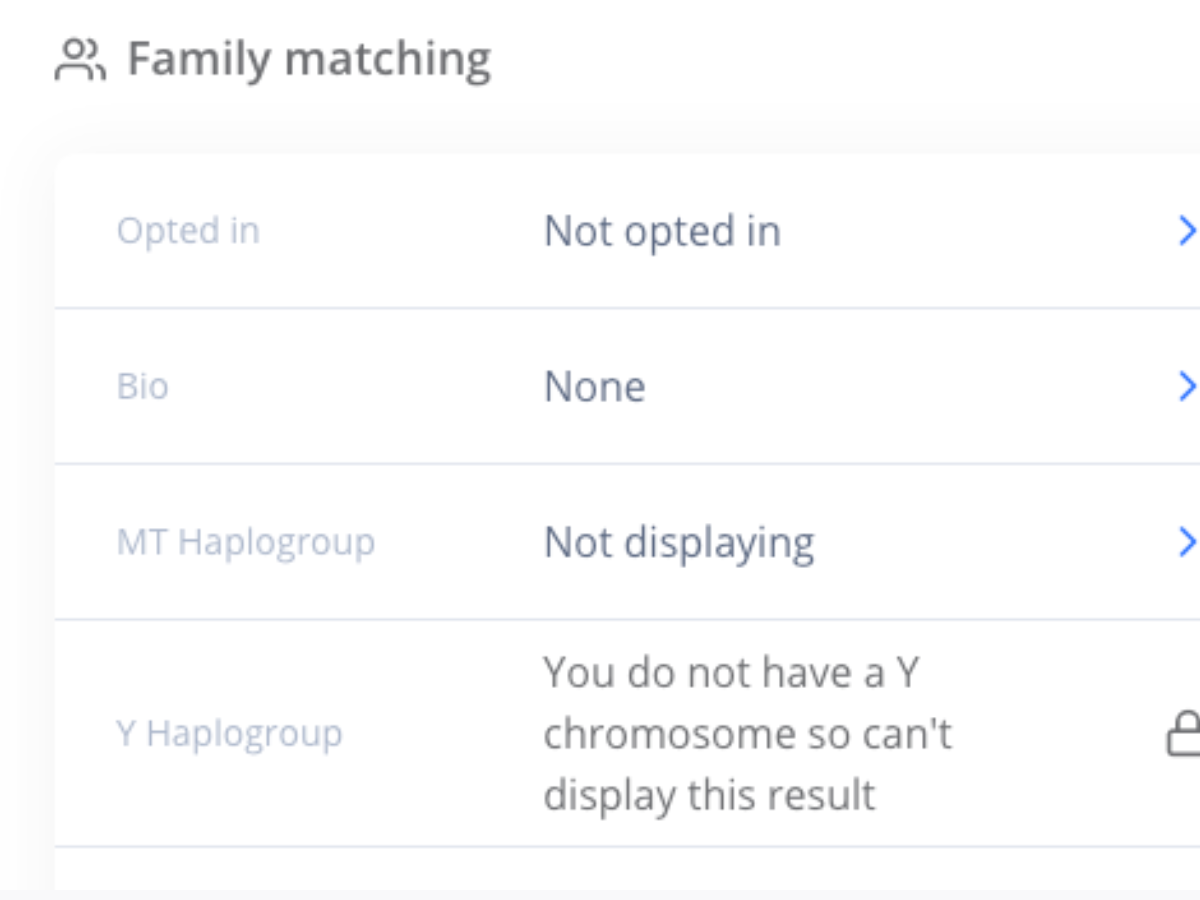1200x900 pixels.
Task: Click the chevron at the end of Bio row
Action: (x=1189, y=386)
